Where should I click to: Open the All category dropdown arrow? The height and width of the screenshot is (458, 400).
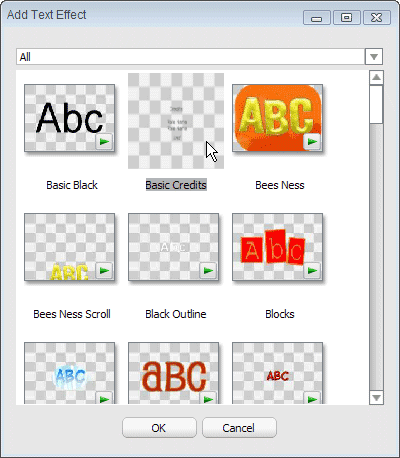[374, 57]
